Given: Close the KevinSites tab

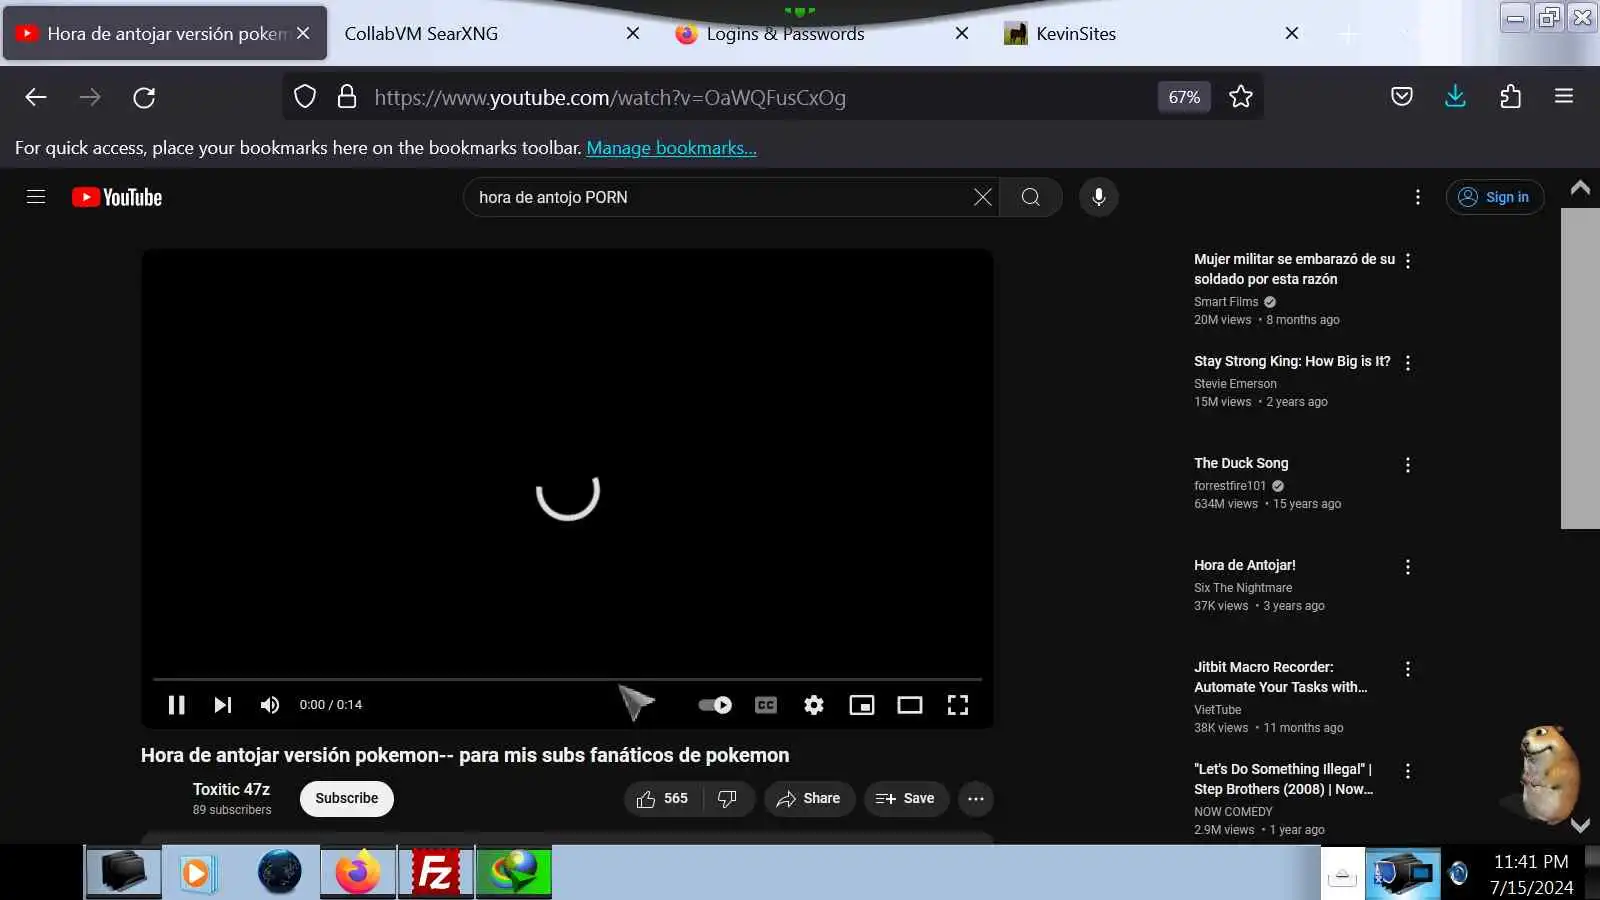Looking at the screenshot, I should point(1292,33).
